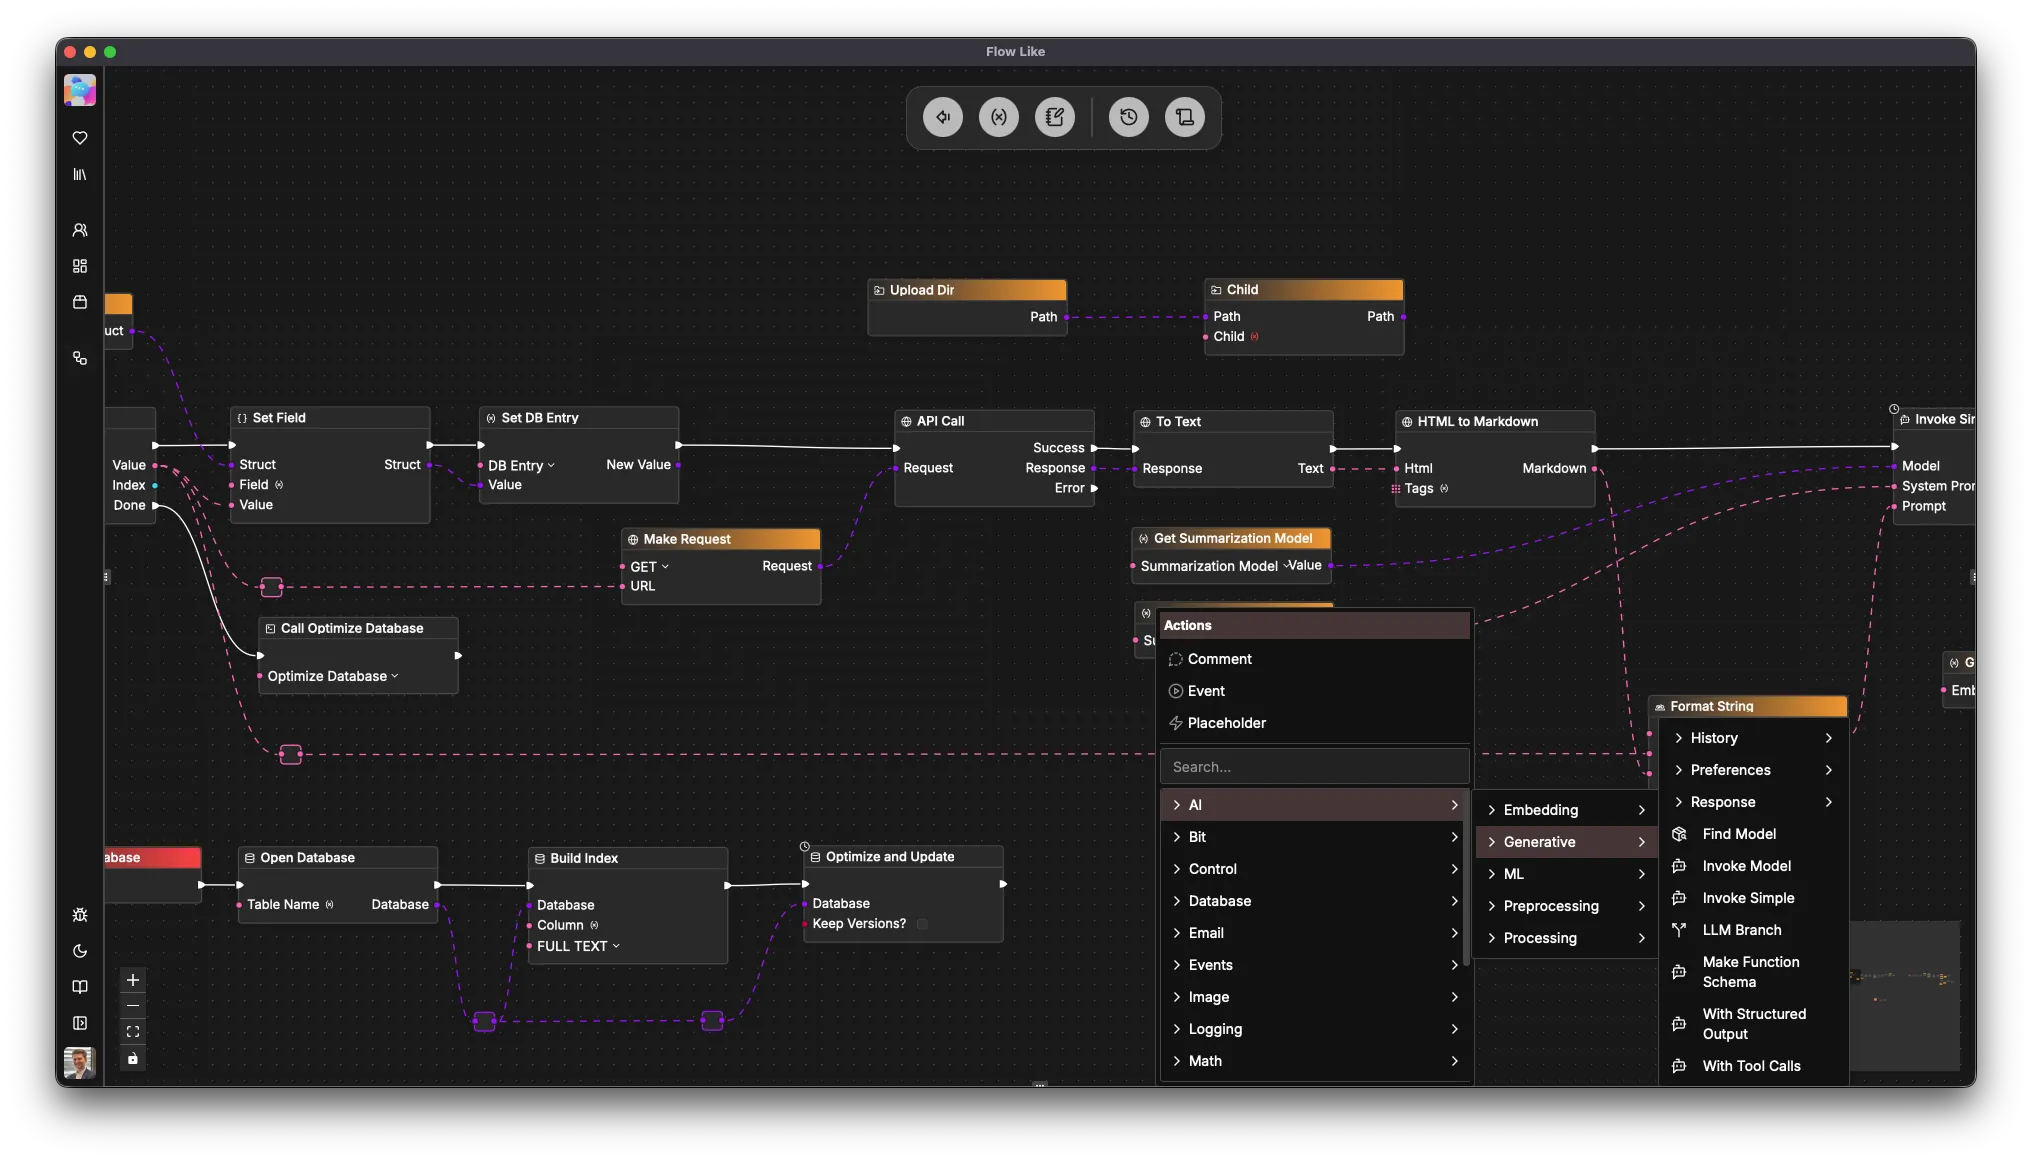Select Comment from the Actions menu
The image size is (2032, 1161).
[1219, 658]
